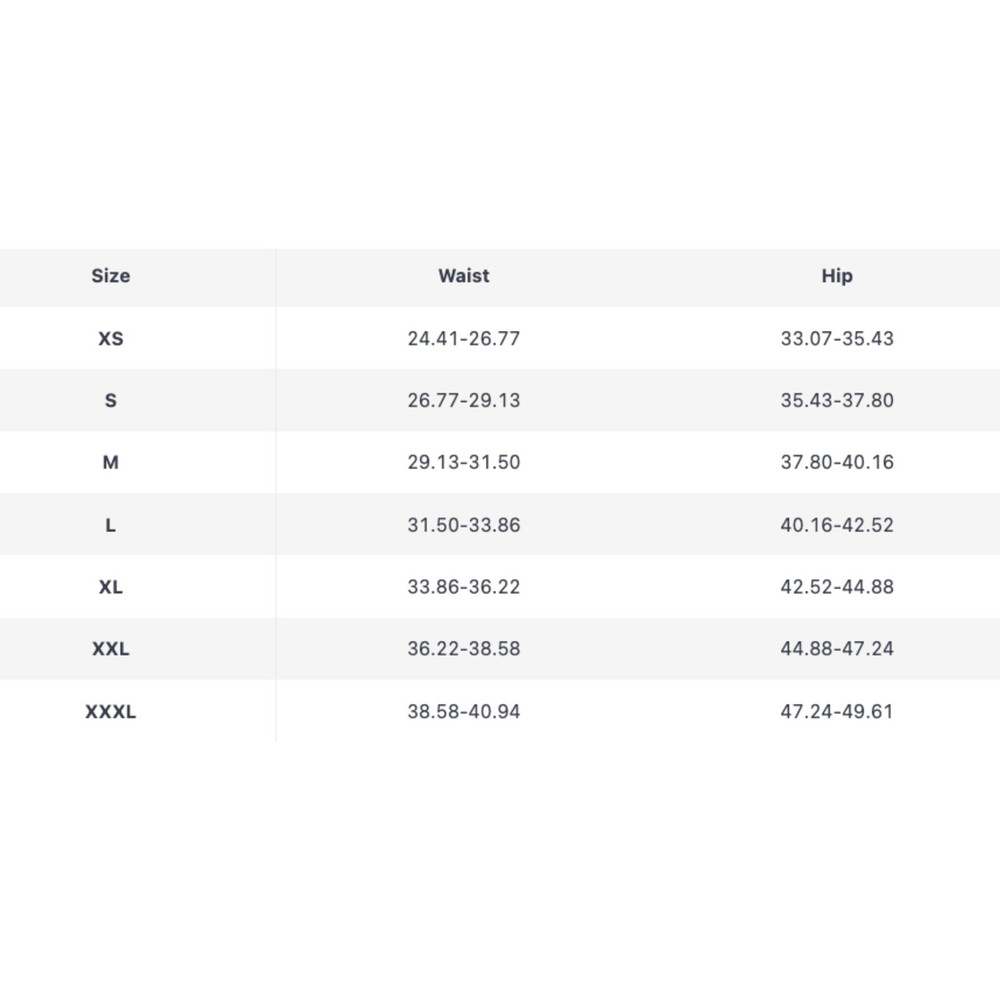The height and width of the screenshot is (1000, 1000).
Task: Select the XL size row label
Action: pos(111,587)
